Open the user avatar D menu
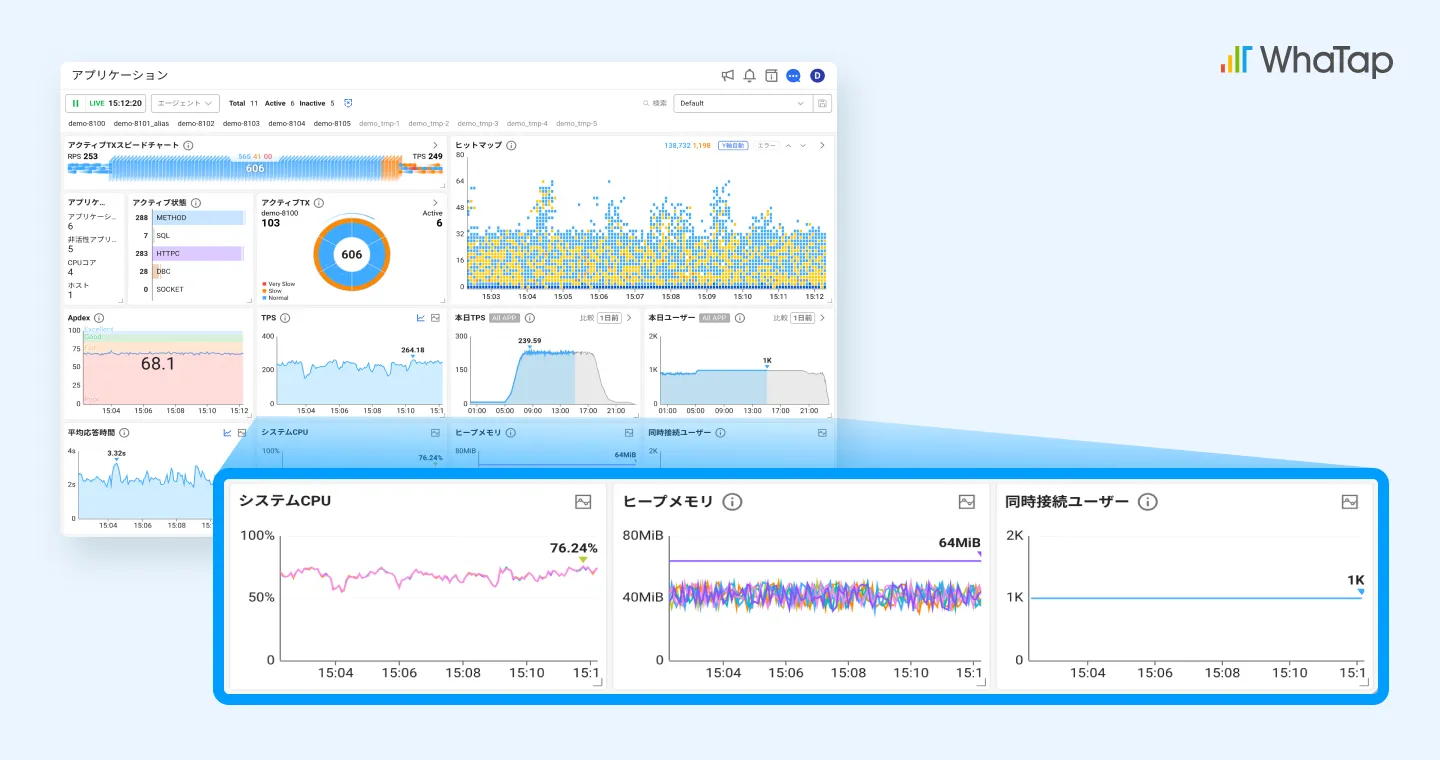 click(817, 75)
